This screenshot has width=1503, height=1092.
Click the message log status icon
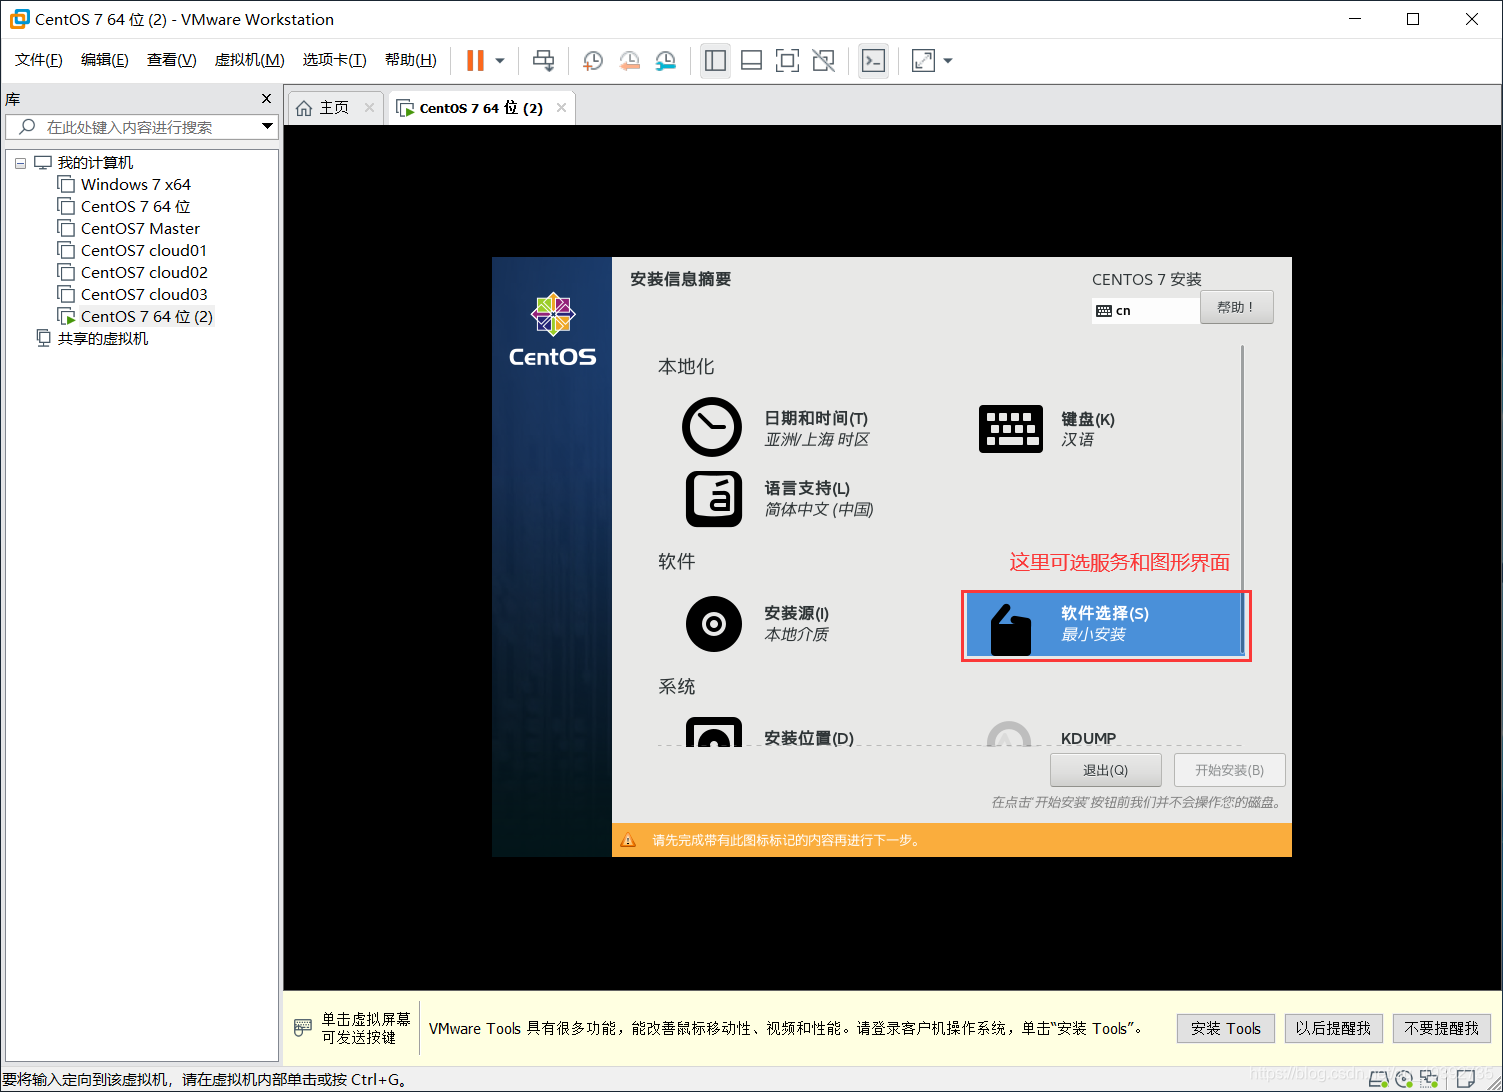tap(1465, 1079)
